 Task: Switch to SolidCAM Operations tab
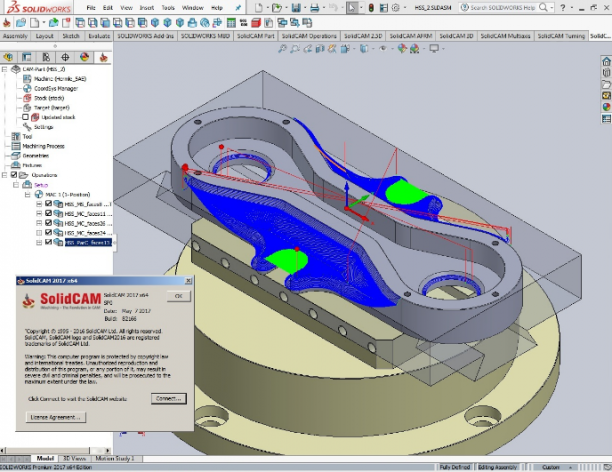(309, 36)
